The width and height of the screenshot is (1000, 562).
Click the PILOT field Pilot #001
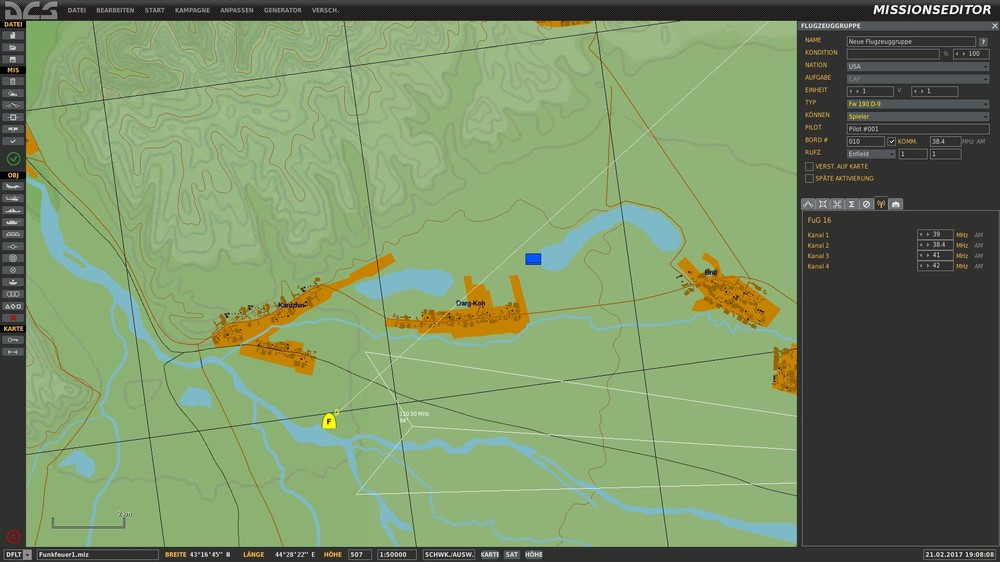coord(918,129)
